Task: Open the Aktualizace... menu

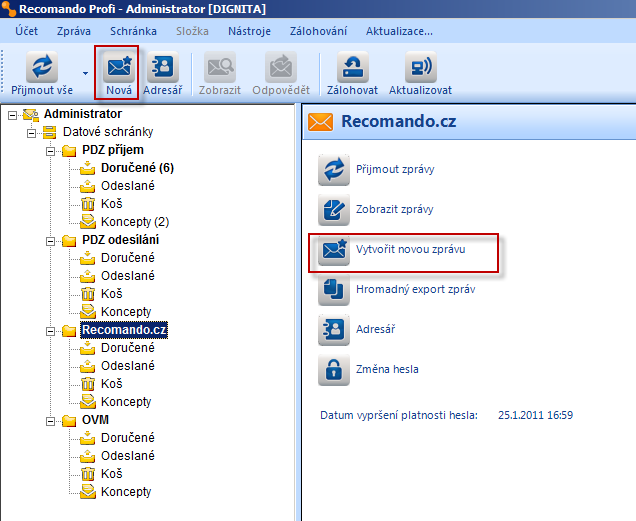Action: point(399,31)
